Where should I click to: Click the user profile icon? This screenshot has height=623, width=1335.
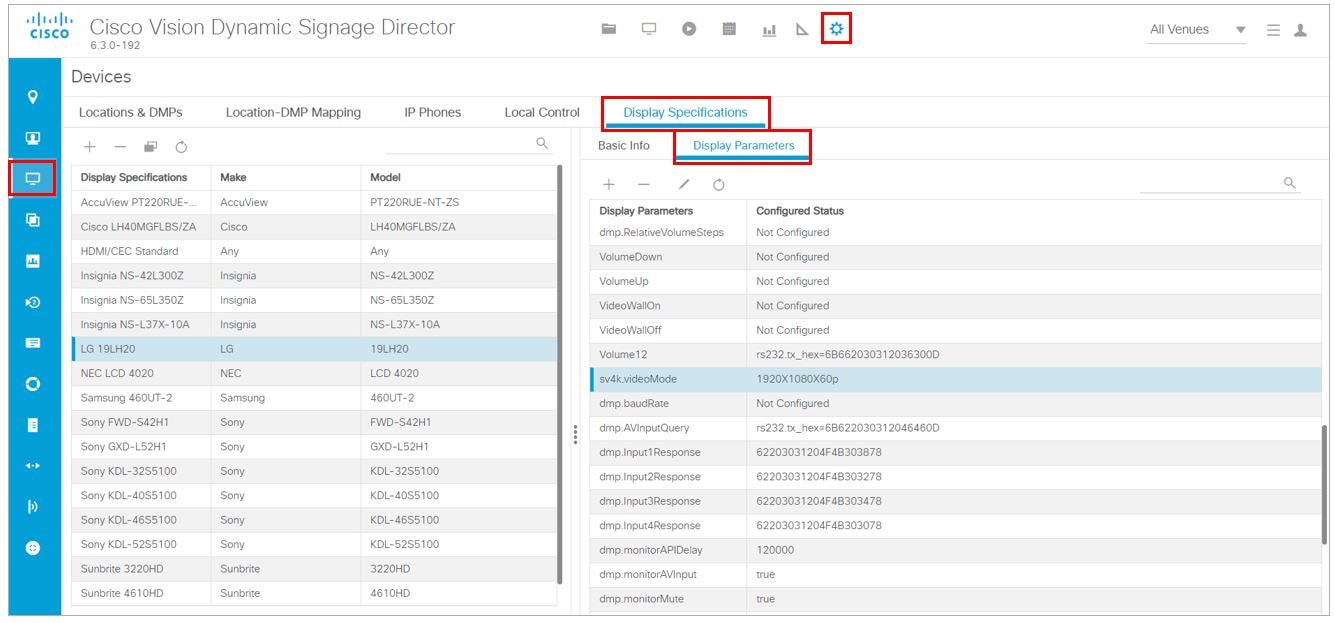1300,30
